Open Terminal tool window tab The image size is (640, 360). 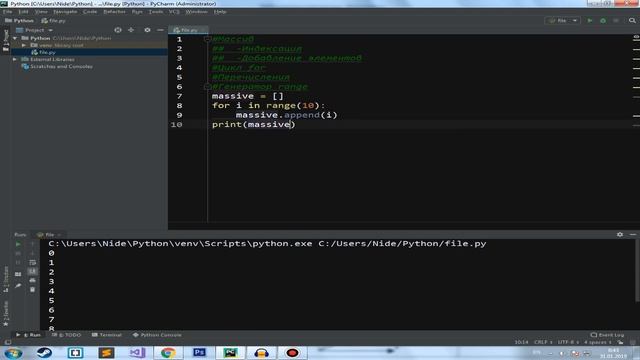tap(107, 335)
